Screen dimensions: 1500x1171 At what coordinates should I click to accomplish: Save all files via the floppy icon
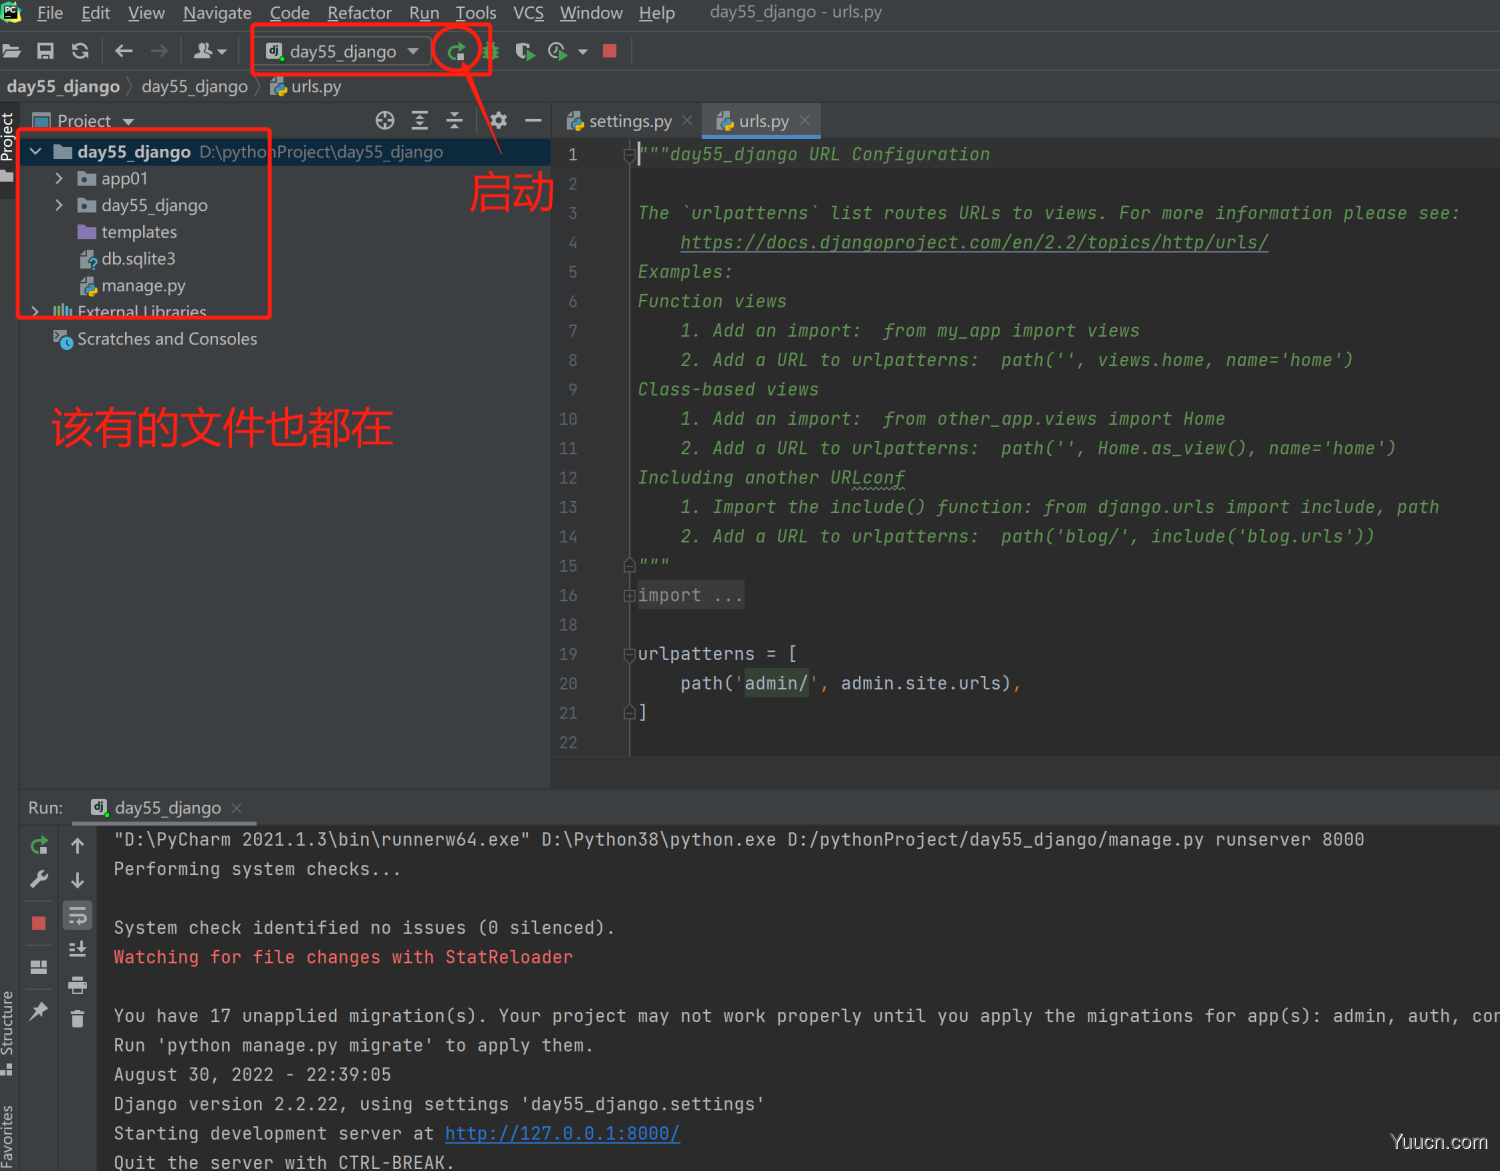click(x=45, y=51)
